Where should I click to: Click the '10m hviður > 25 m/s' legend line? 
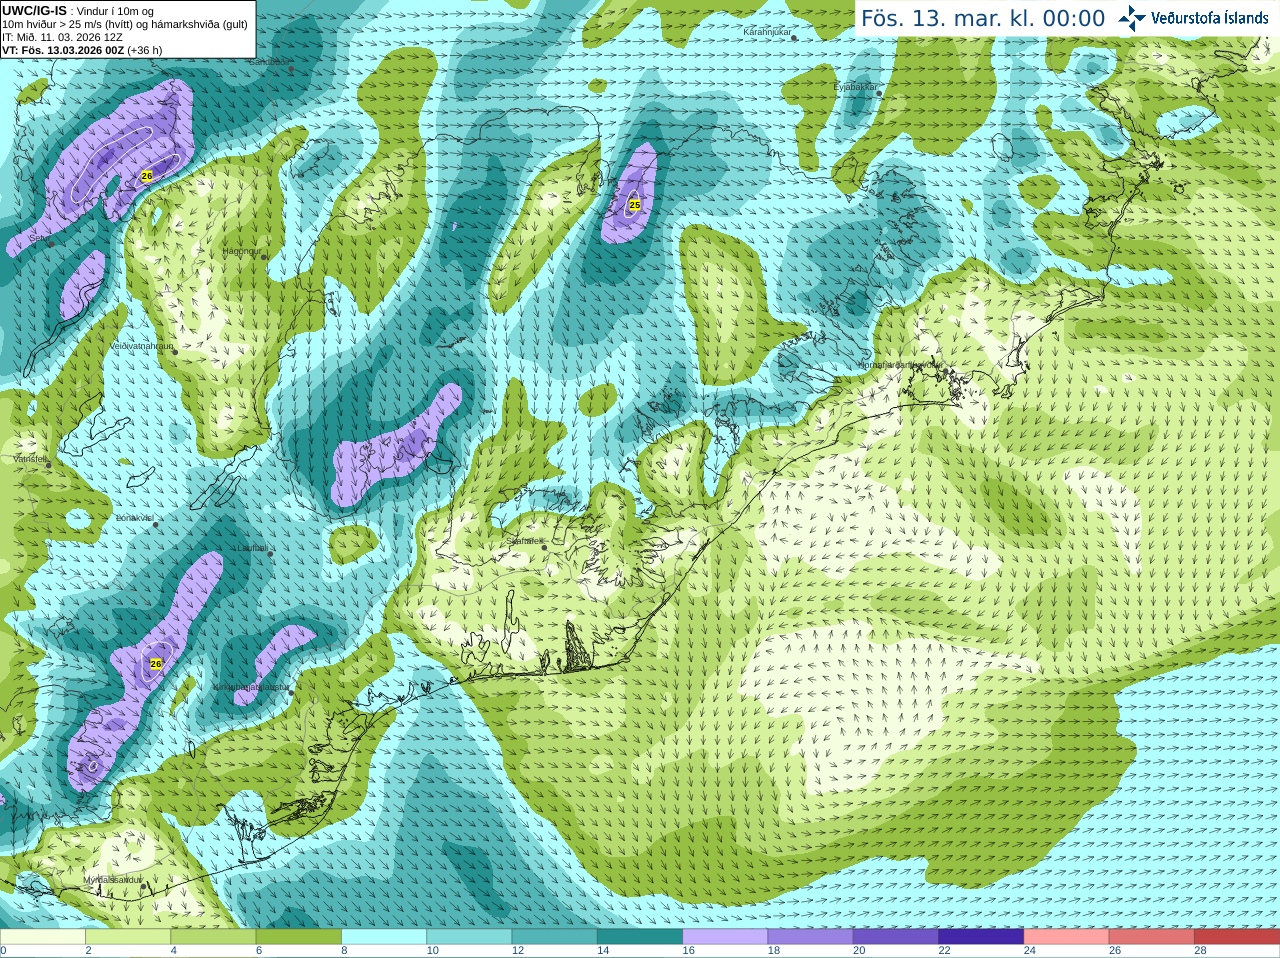(x=125, y=24)
